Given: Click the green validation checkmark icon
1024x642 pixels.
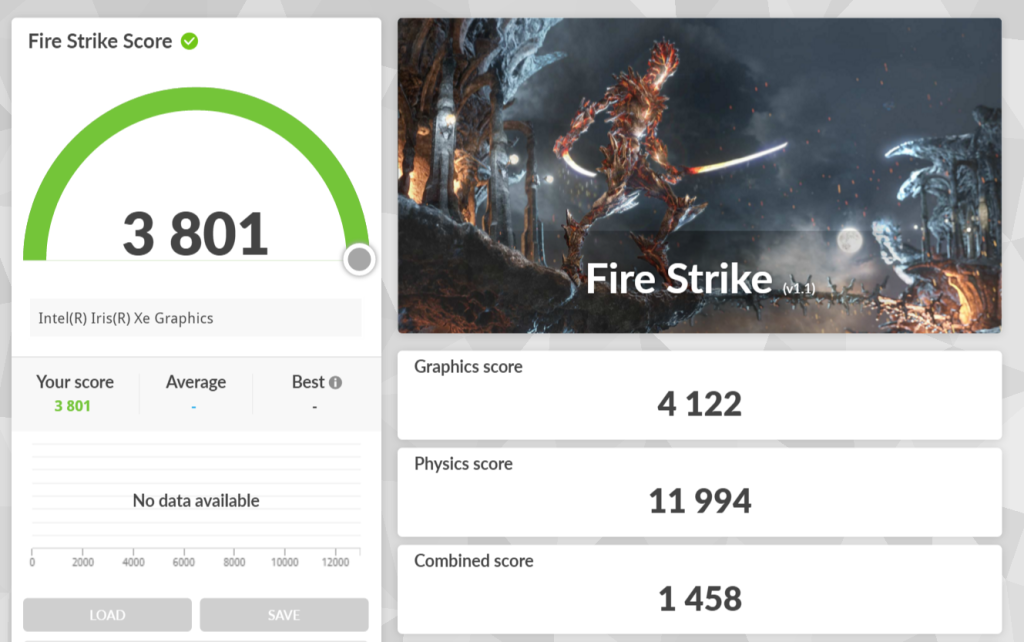Looking at the screenshot, I should tap(189, 41).
